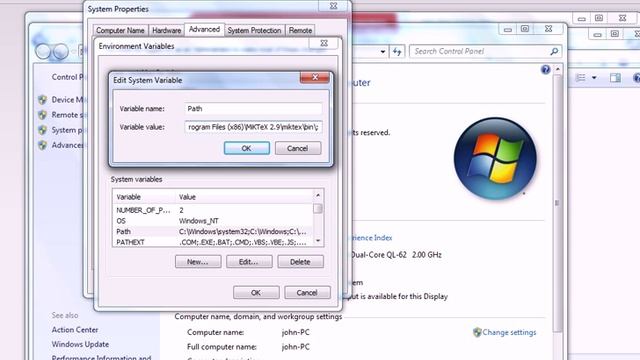Open Windows Update link
This screenshot has width=640, height=360.
pyautogui.click(x=80, y=344)
